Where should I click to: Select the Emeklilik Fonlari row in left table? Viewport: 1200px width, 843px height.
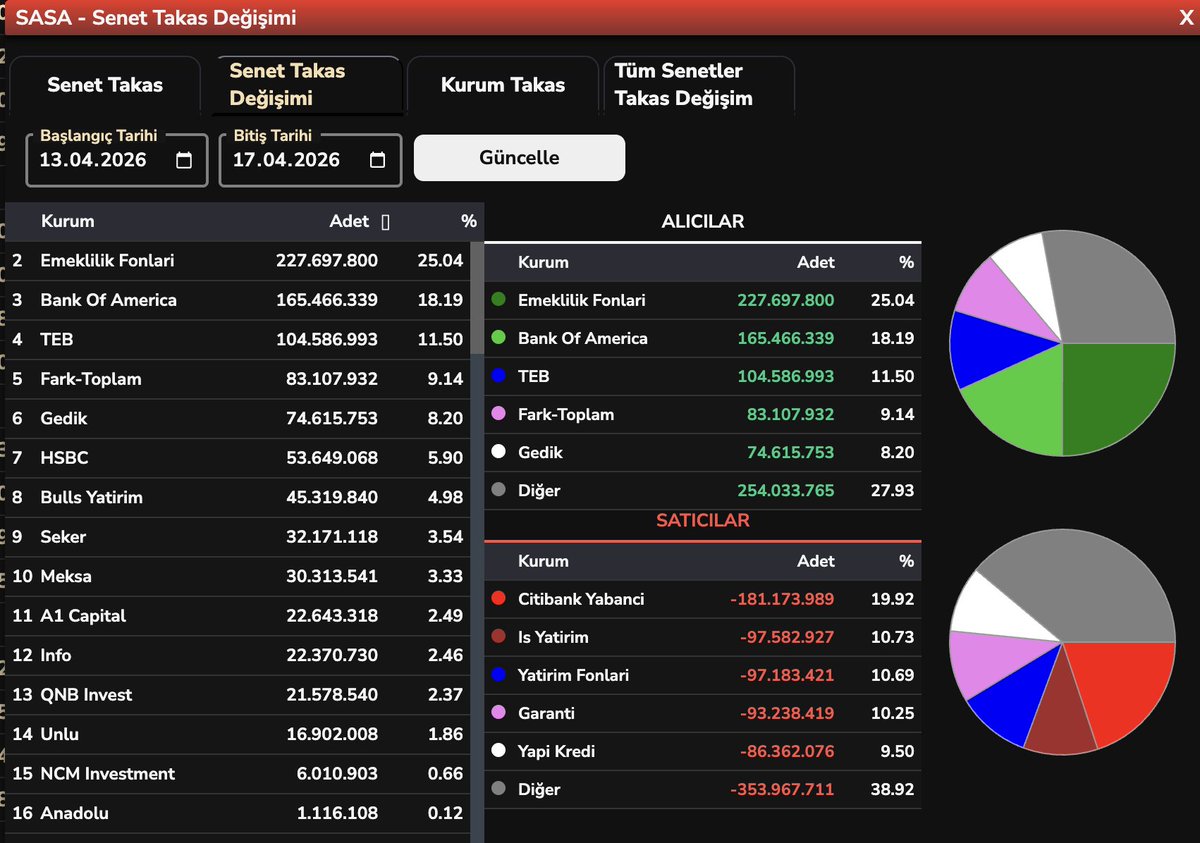238,261
